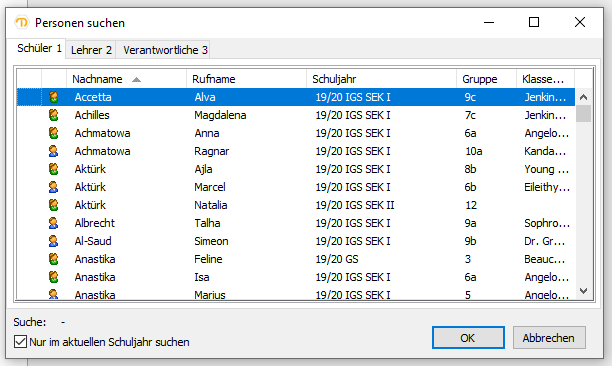Select the row for Anastika Isa
The height and width of the screenshot is (366, 612).
[x=295, y=277]
